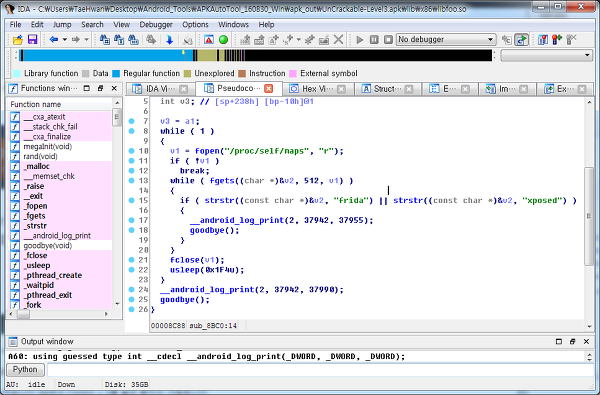
Task: Open the Search menu
Action: 92,24
